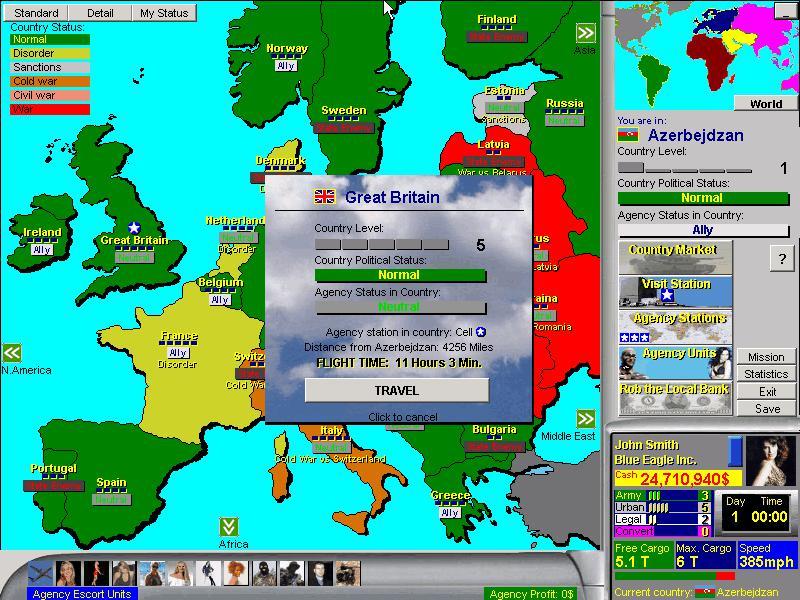Click the Rob the Local Bank banner
This screenshot has height=600, width=800.
click(675, 396)
